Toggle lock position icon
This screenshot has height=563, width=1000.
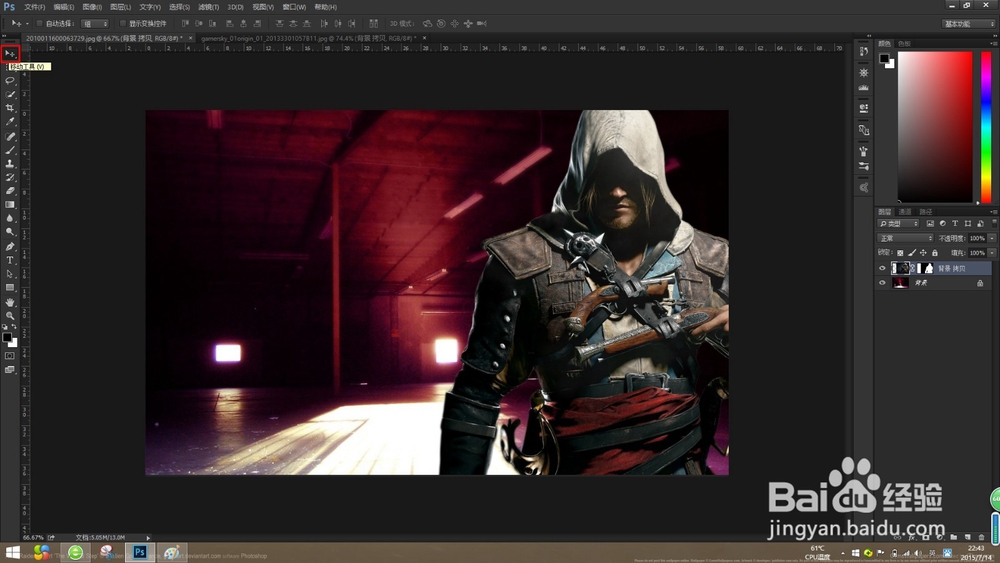click(923, 253)
